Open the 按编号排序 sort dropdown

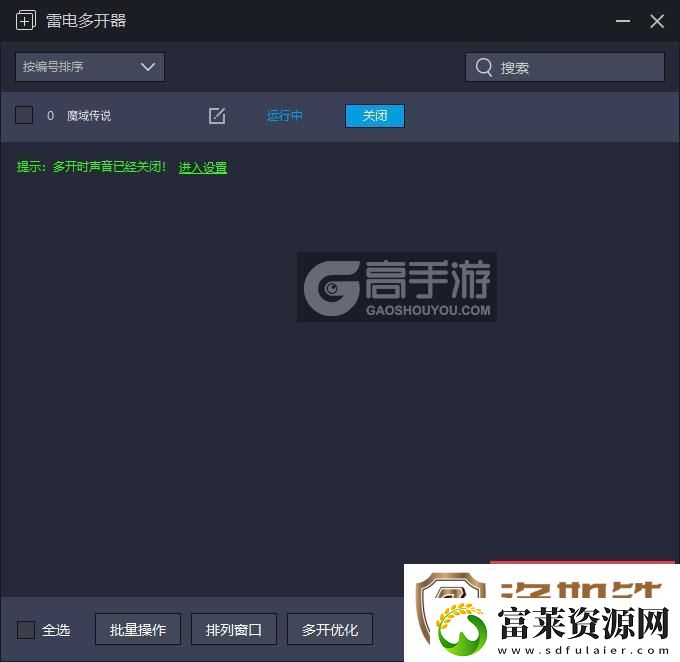point(90,67)
